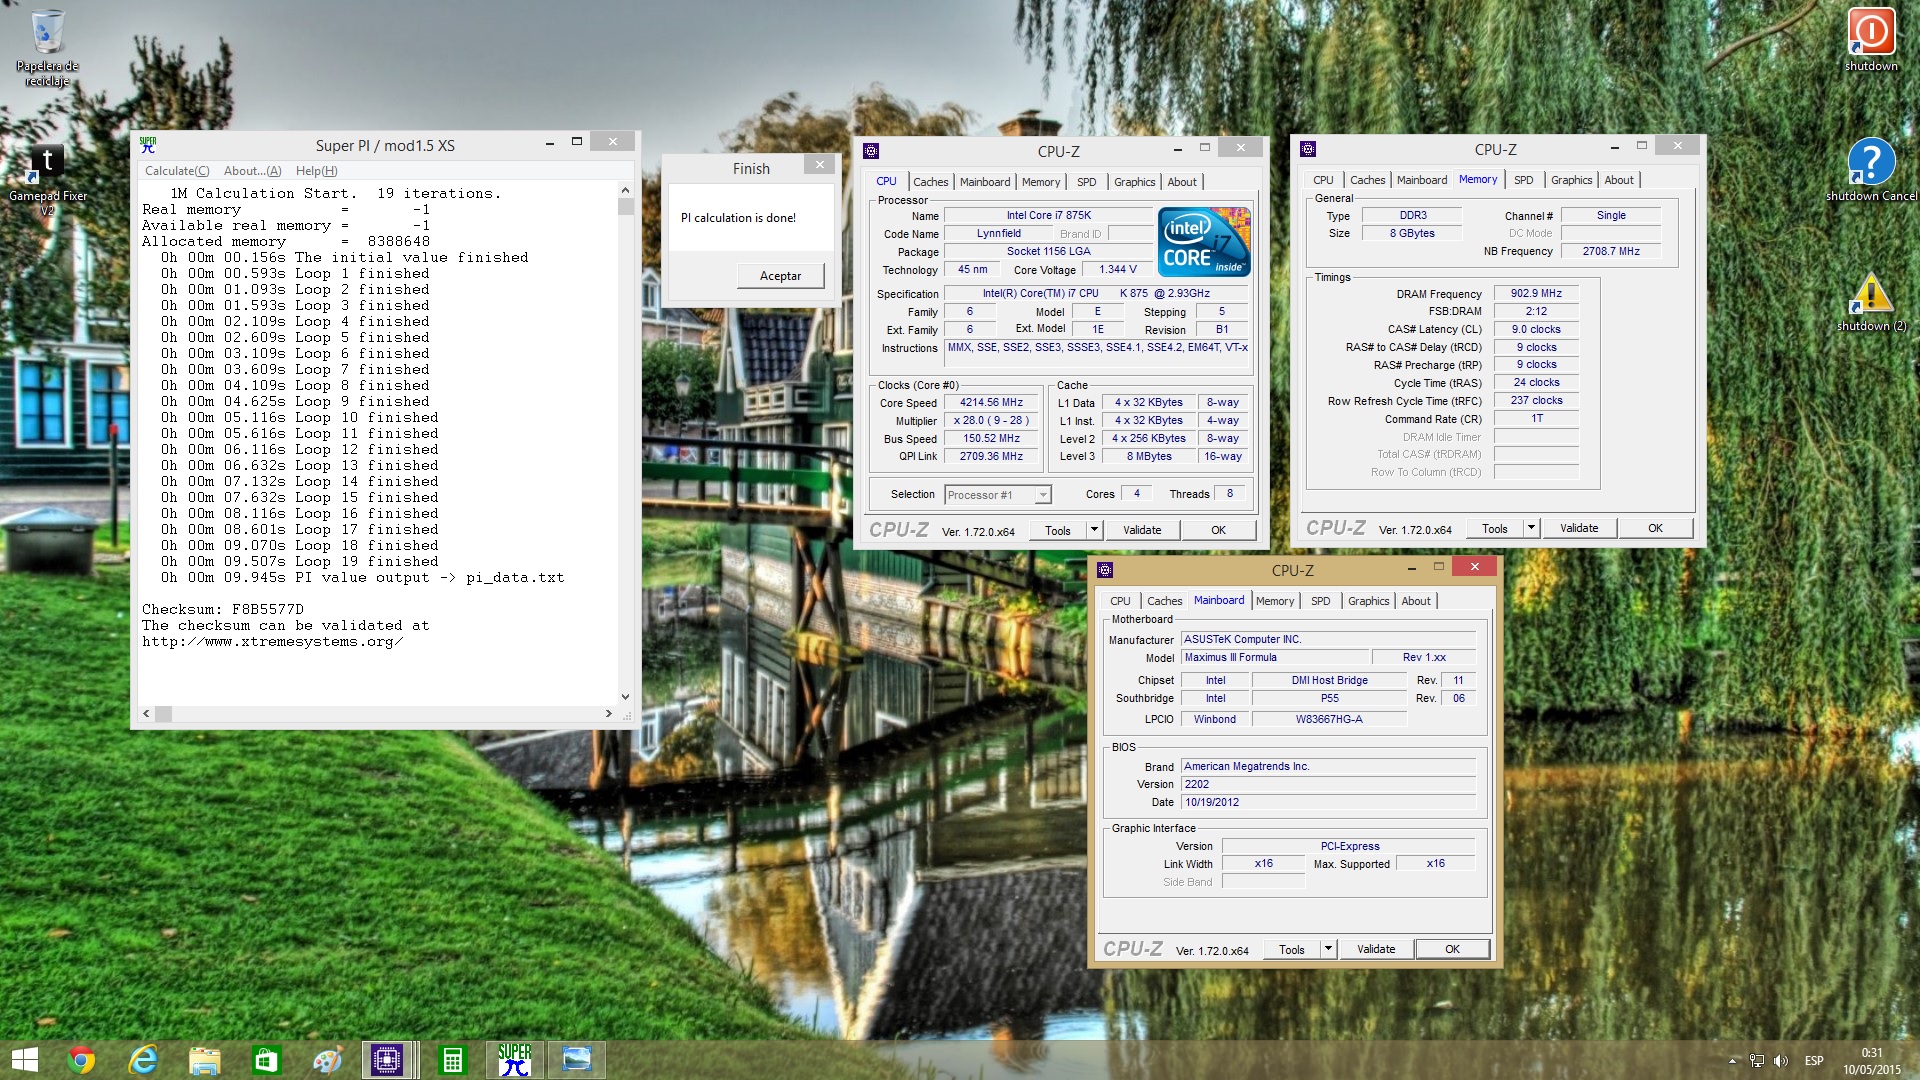Image resolution: width=1920 pixels, height=1080 pixels.
Task: Open the Windows Start button
Action: pyautogui.click(x=25, y=1060)
